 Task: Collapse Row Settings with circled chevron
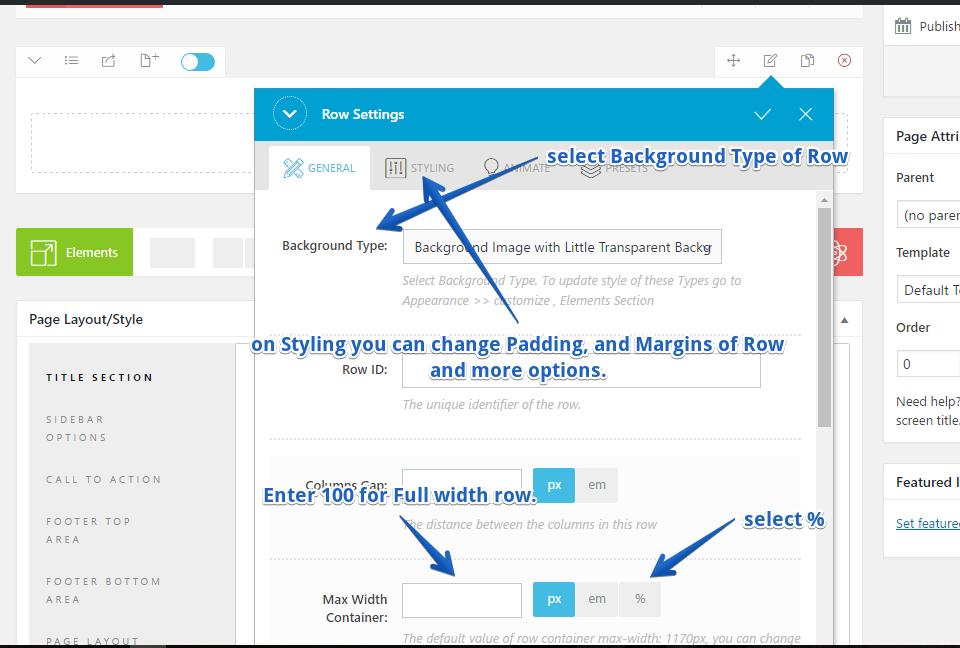click(290, 114)
